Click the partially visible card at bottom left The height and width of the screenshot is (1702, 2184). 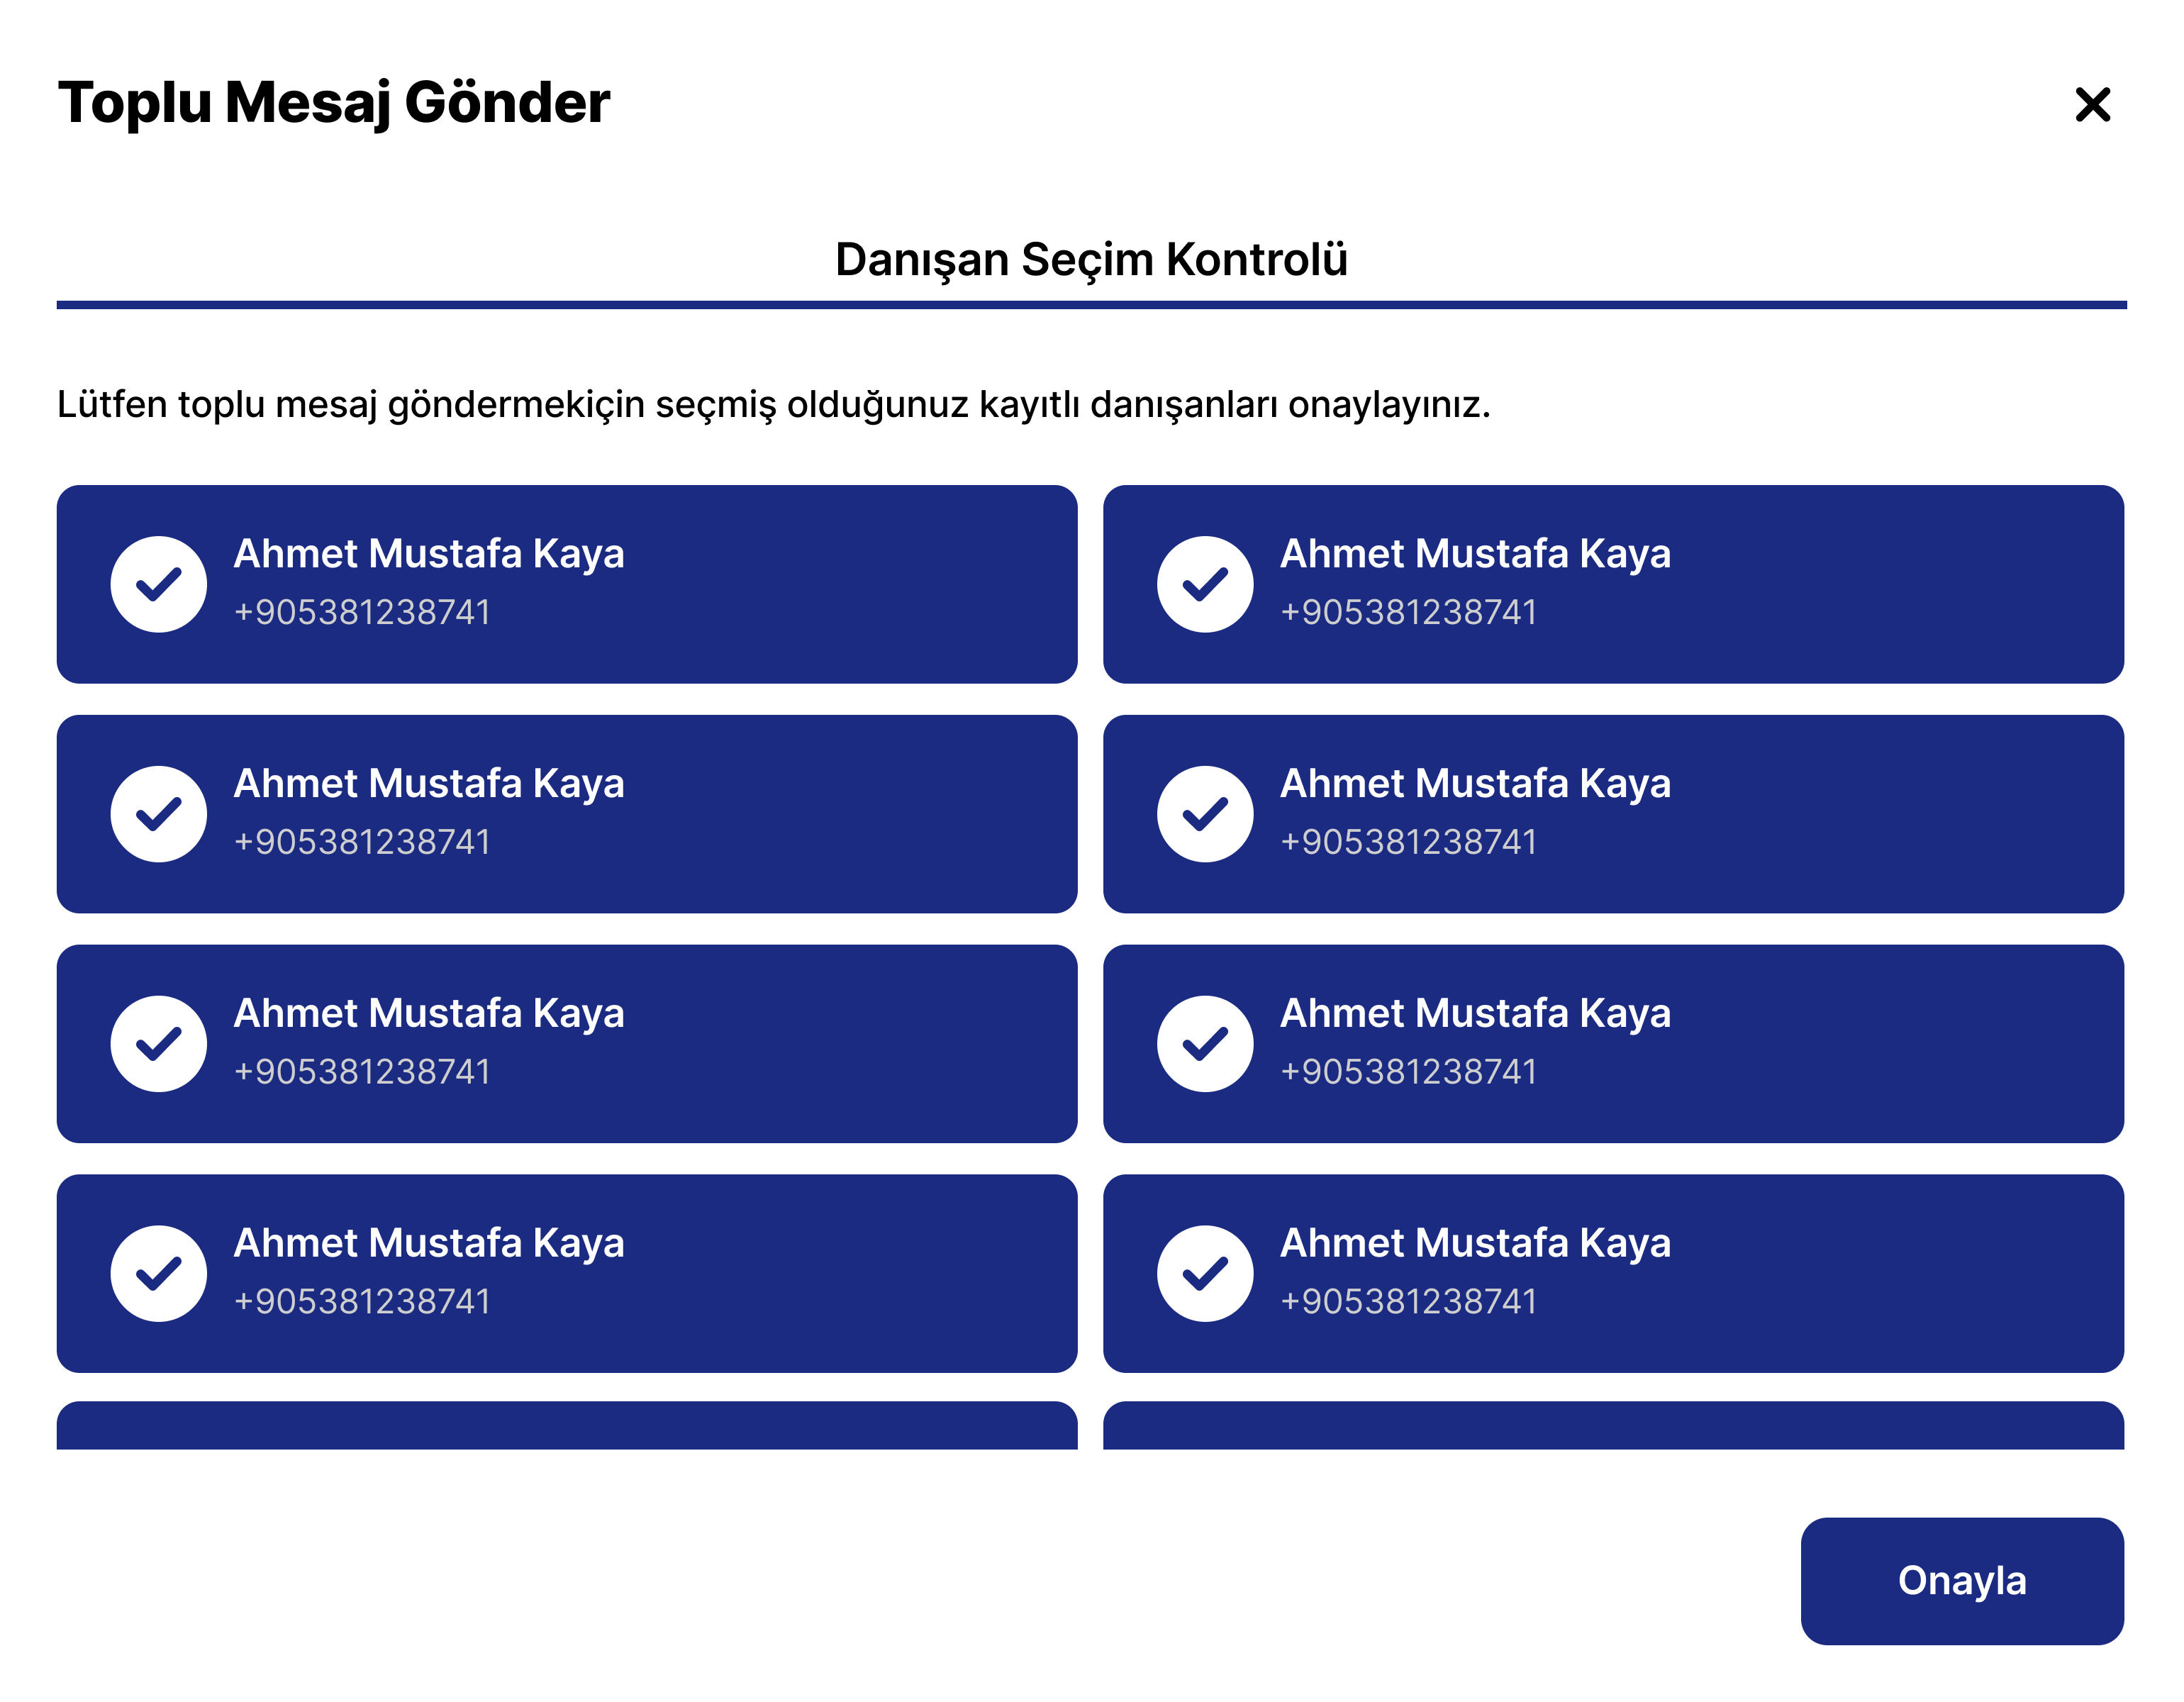pyautogui.click(x=567, y=1427)
